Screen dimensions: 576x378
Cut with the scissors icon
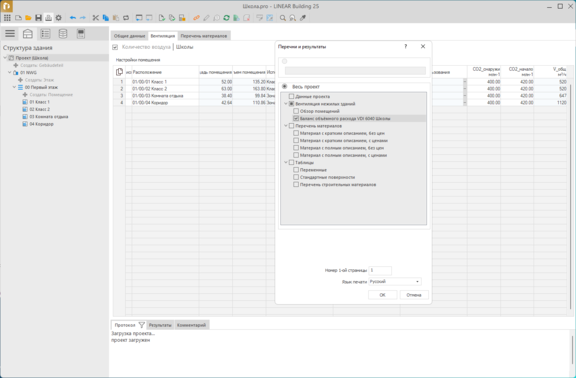(96, 18)
